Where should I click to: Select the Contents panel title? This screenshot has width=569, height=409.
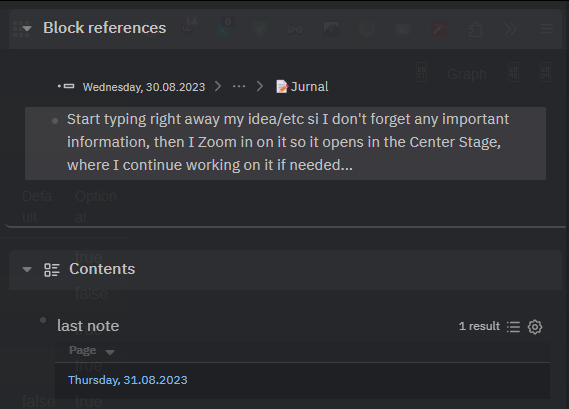(102, 269)
